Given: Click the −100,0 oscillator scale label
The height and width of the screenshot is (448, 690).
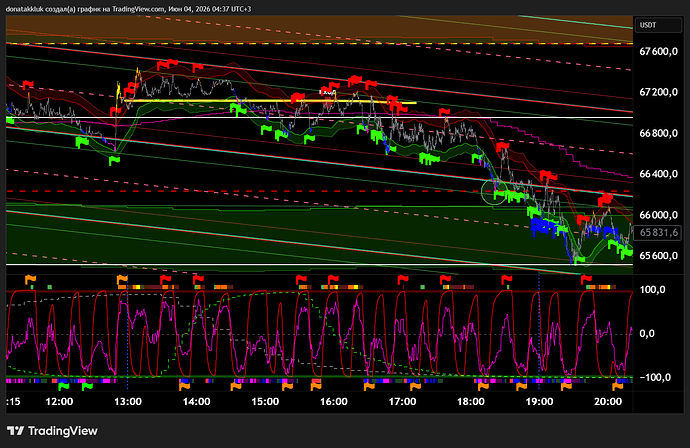Looking at the screenshot, I should (655, 378).
